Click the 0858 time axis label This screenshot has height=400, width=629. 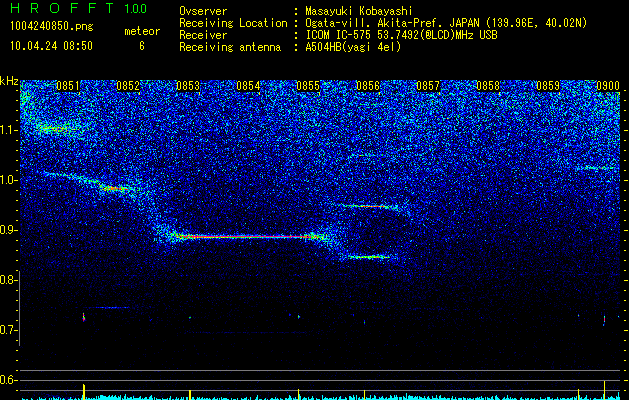(488, 86)
